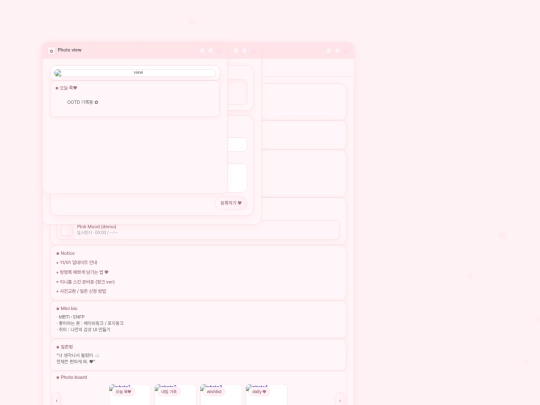Open the first Photo board thumbnail
Image resolution: width=540 pixels, height=405 pixels.
pyautogui.click(x=130, y=395)
